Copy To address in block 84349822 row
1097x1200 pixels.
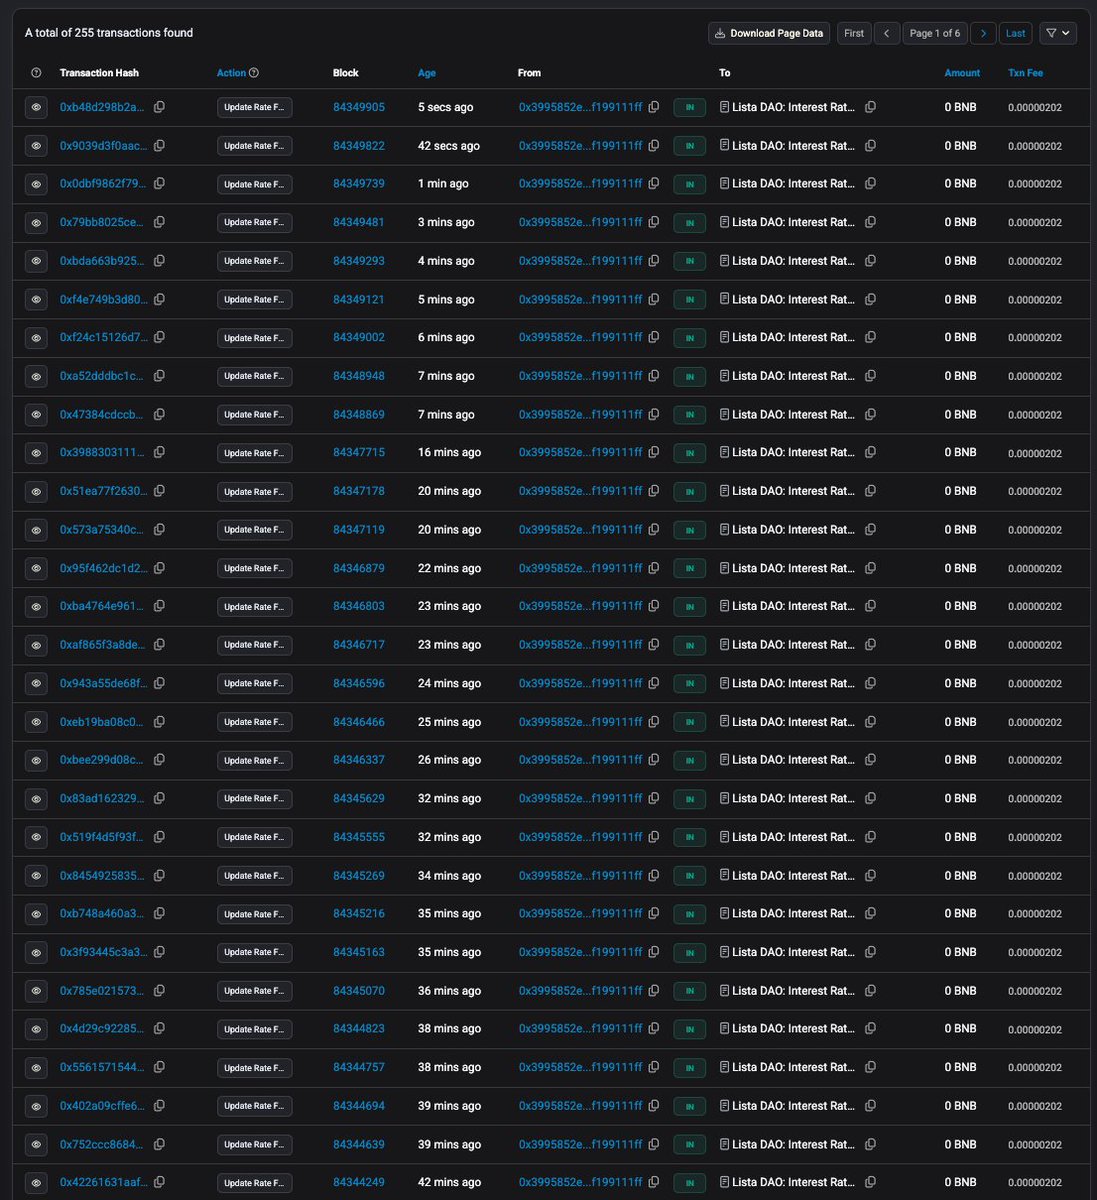click(870, 146)
